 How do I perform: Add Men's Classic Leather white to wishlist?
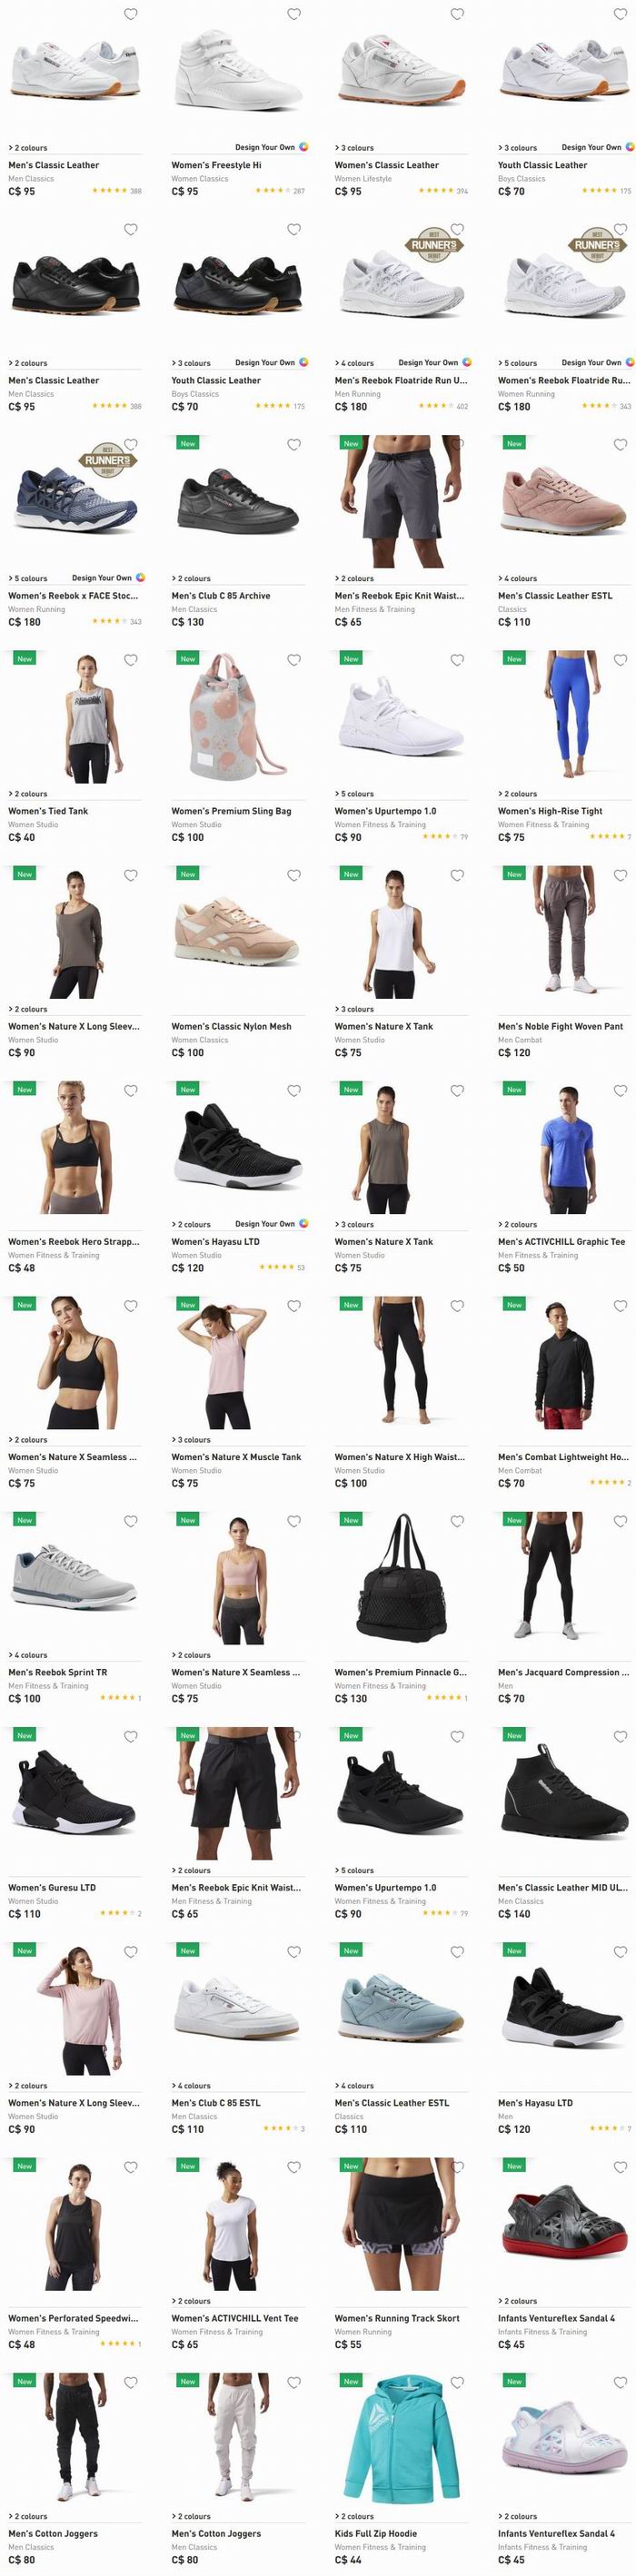click(130, 14)
